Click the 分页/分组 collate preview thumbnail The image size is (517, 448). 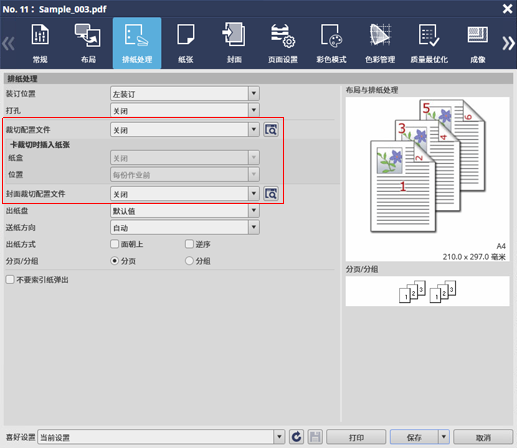click(427, 291)
